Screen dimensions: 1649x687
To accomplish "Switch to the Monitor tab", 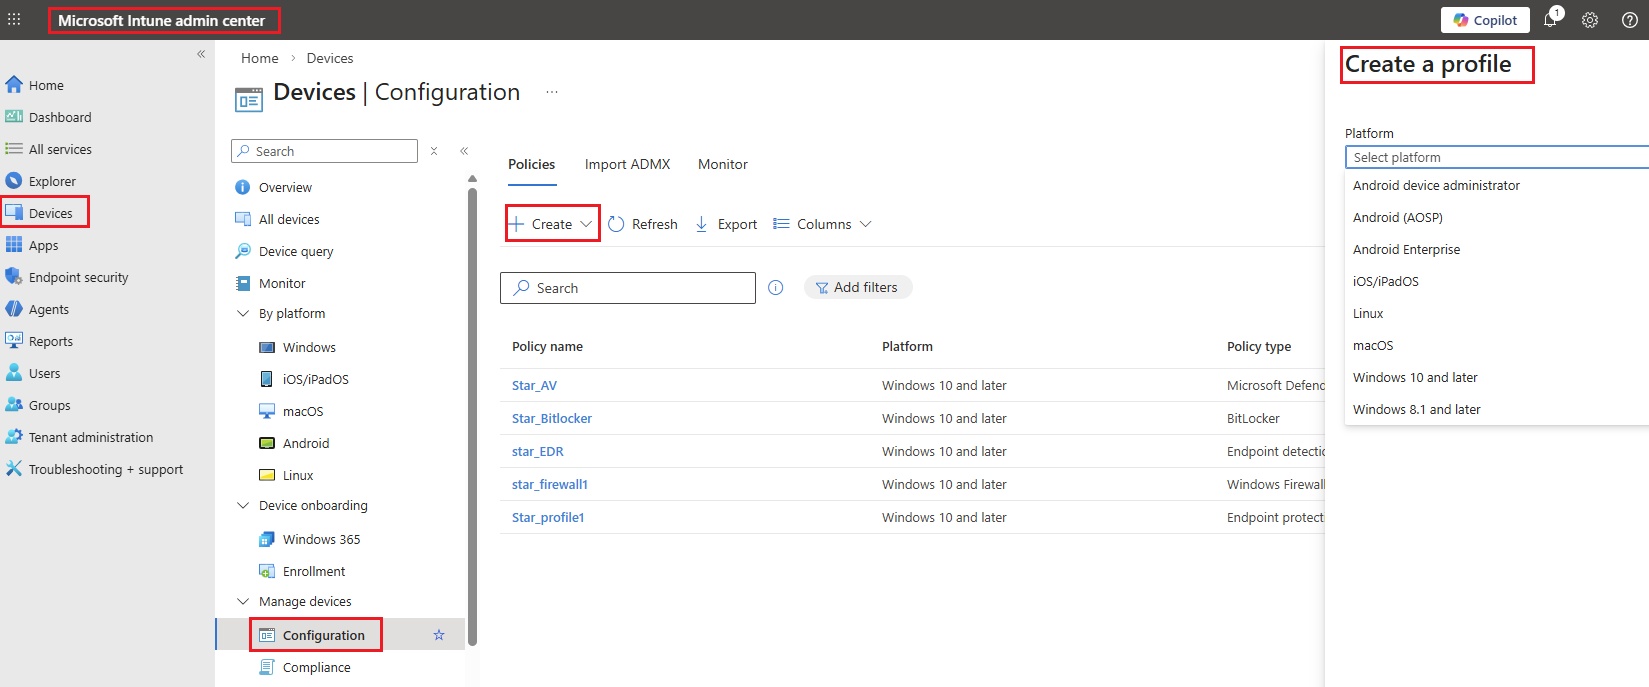I will (722, 164).
